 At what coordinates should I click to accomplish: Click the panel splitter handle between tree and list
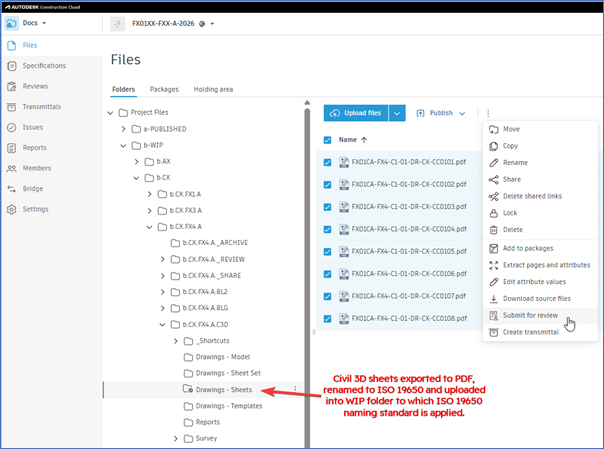(314, 332)
